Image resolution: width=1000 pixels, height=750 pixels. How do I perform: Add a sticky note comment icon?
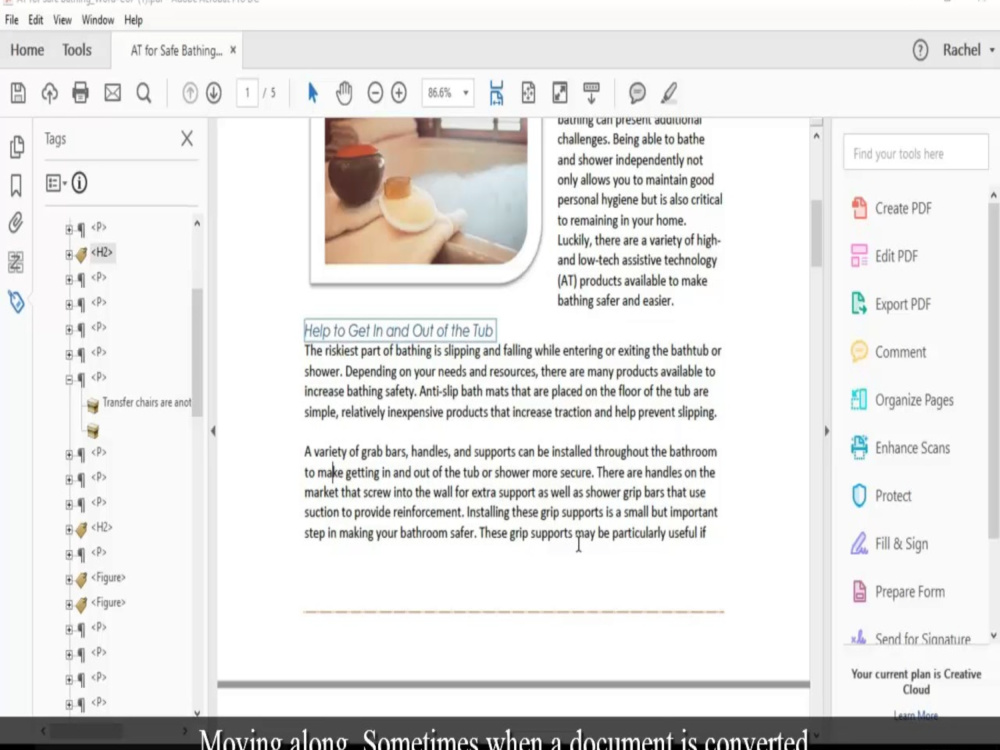pyautogui.click(x=636, y=93)
